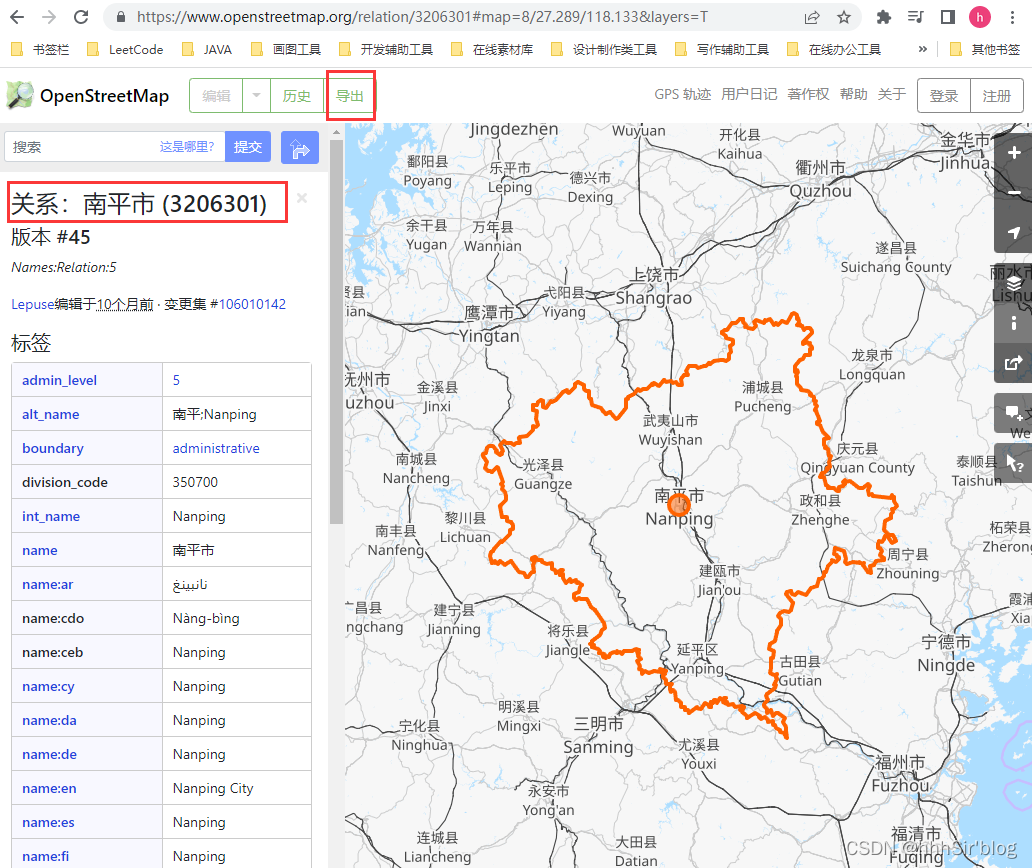Viewport: 1032px width, 868px height.
Task: Open 用户日记 link
Action: coord(749,94)
